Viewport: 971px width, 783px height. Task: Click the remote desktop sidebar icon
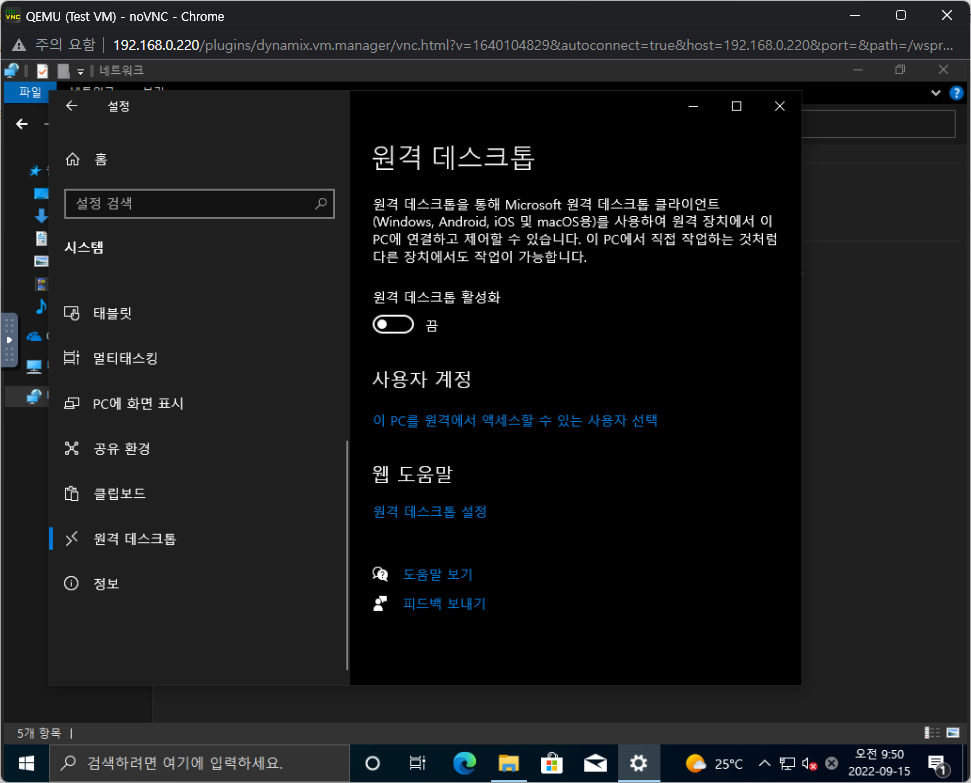tap(72, 538)
